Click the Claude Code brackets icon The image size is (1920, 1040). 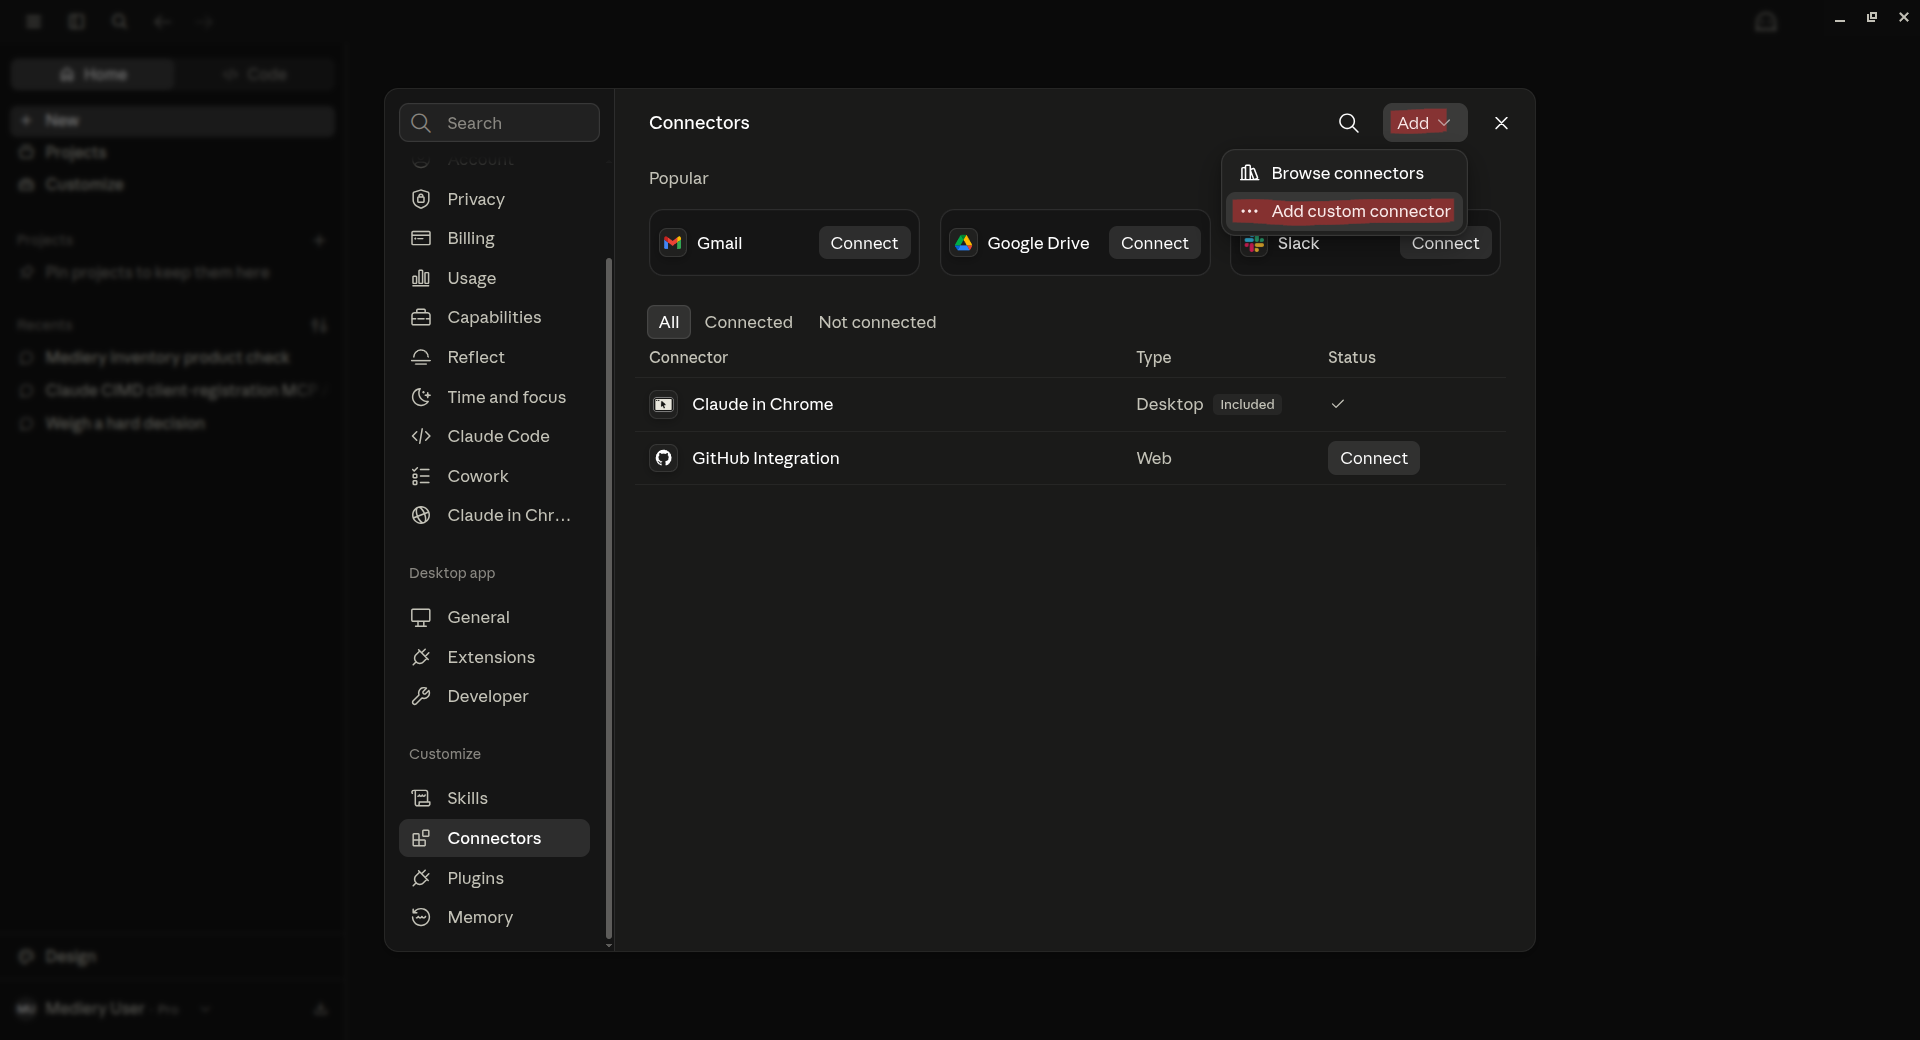421,436
